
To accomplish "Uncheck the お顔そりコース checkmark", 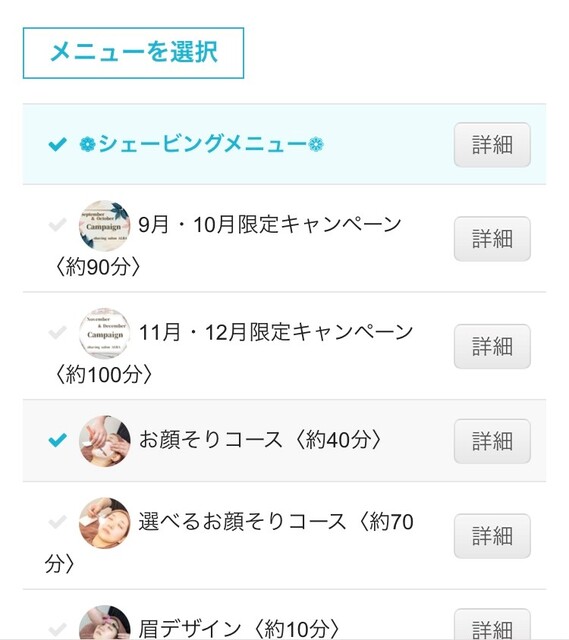I will tap(57, 440).
